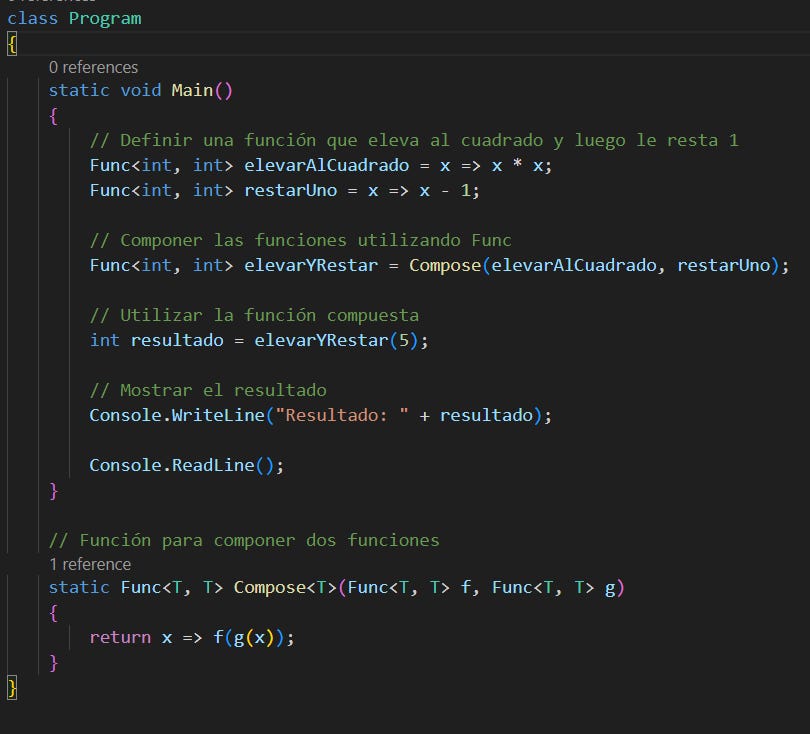Click the "Resultado: " string literal
The width and height of the screenshot is (810, 734).
(x=342, y=415)
